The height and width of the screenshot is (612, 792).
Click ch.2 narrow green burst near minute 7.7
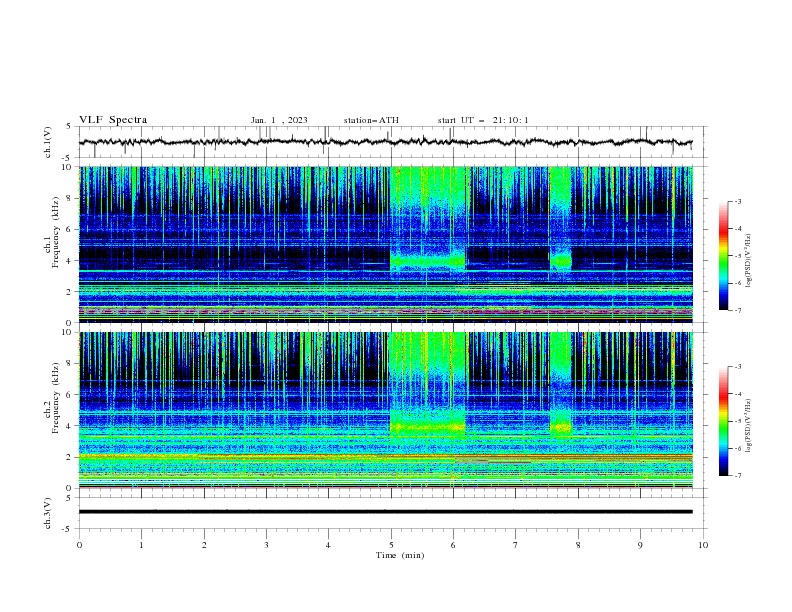click(x=560, y=385)
